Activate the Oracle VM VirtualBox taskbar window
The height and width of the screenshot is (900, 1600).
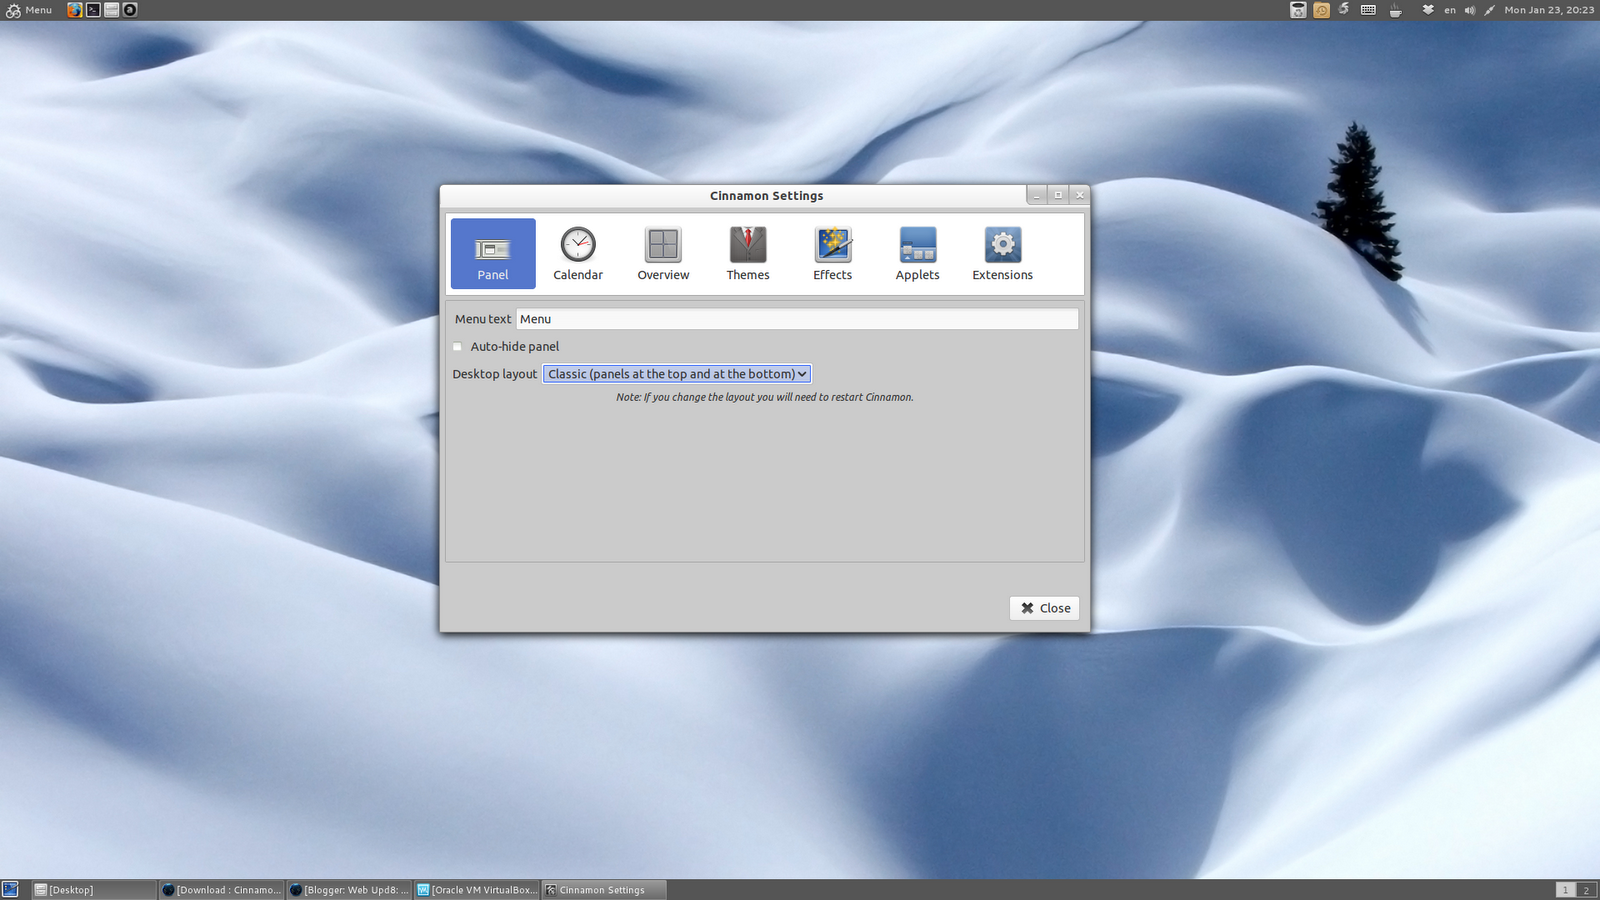click(x=477, y=889)
